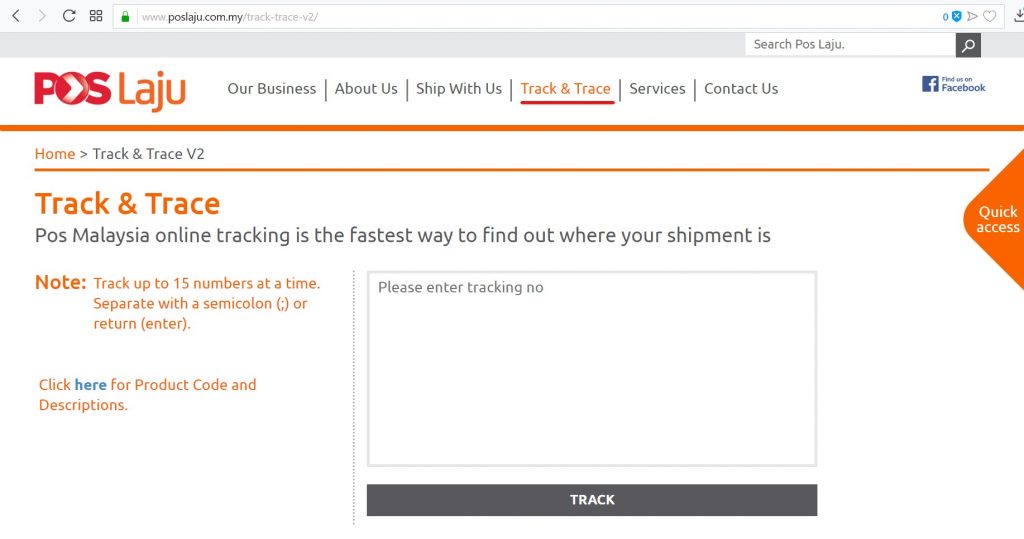Expand the orange Quick access panel

point(997,220)
